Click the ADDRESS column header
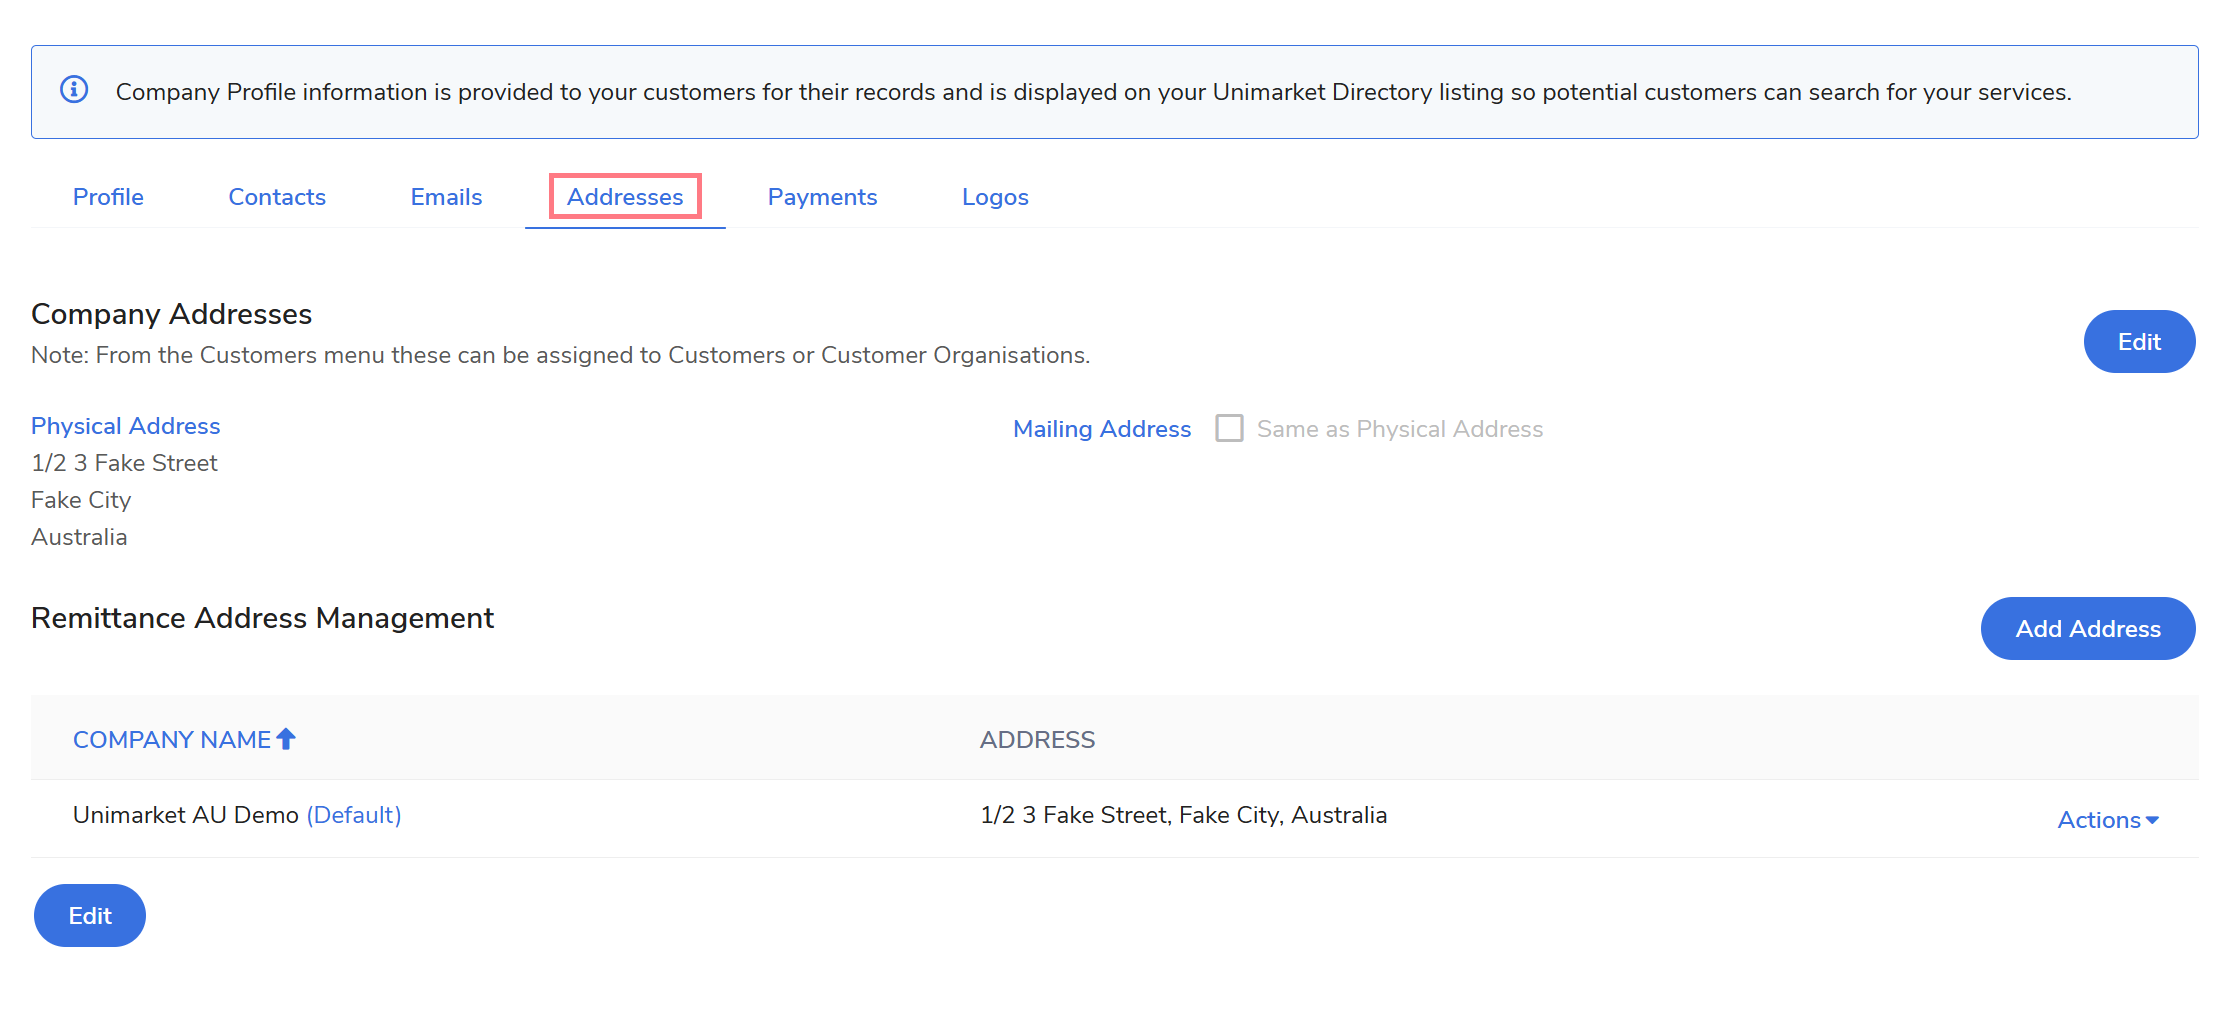The image size is (2229, 1018). (x=1037, y=740)
